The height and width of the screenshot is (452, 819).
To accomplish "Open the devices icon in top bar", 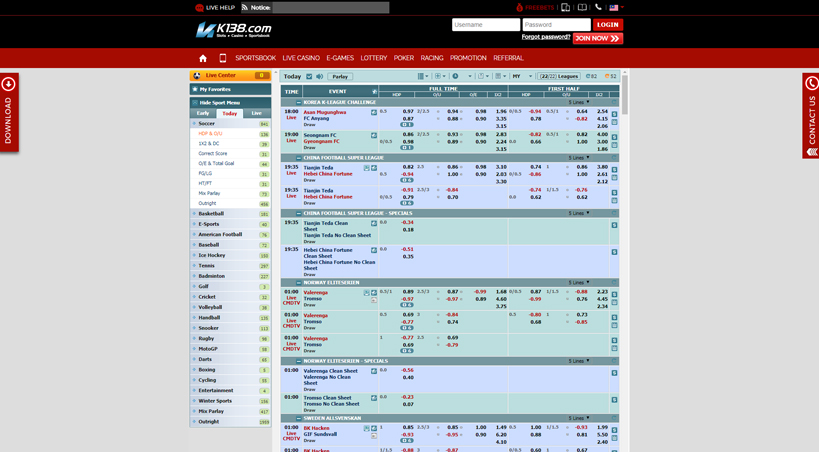I will [565, 7].
